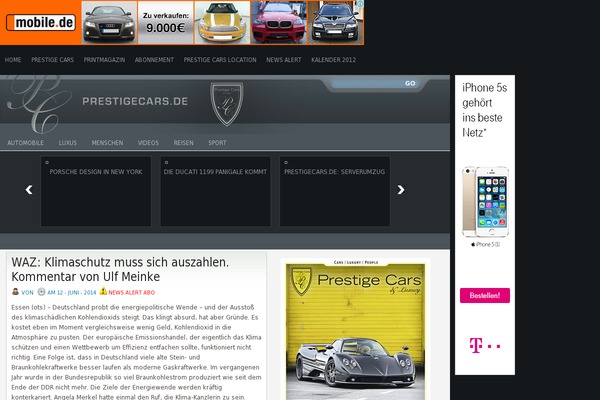
Task: Click the grey Audi in the ad
Action: tap(109, 23)
